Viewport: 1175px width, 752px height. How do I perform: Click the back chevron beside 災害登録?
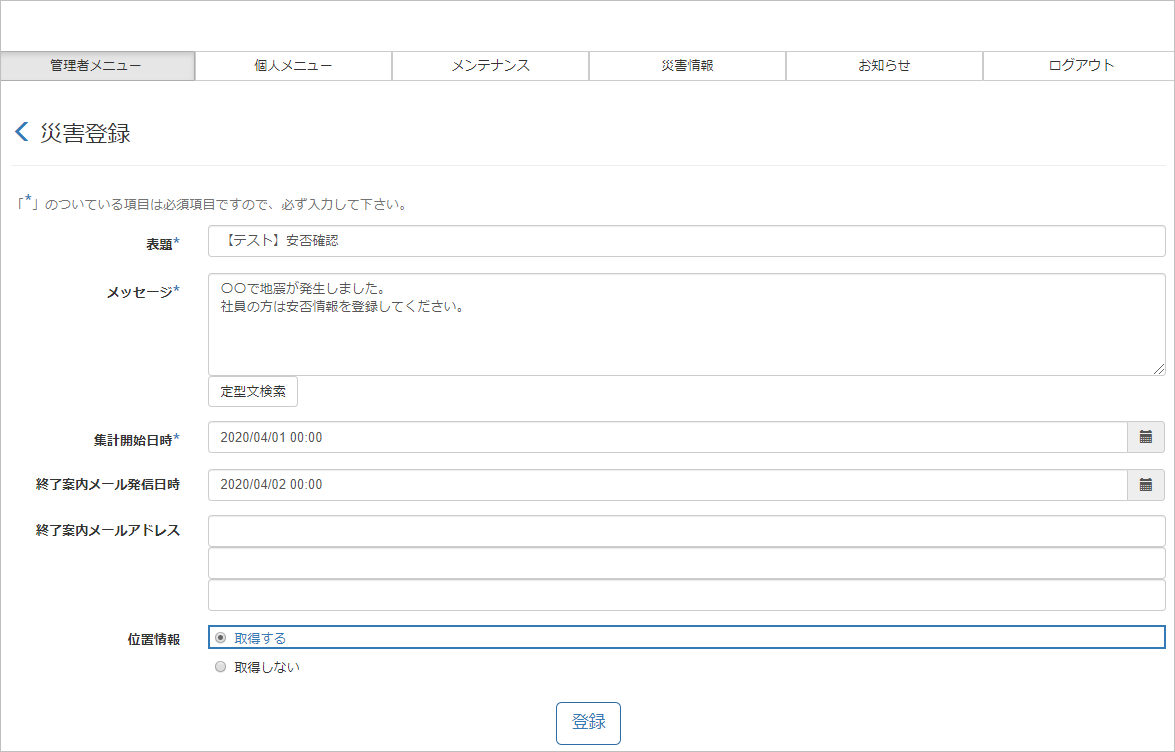(19, 131)
